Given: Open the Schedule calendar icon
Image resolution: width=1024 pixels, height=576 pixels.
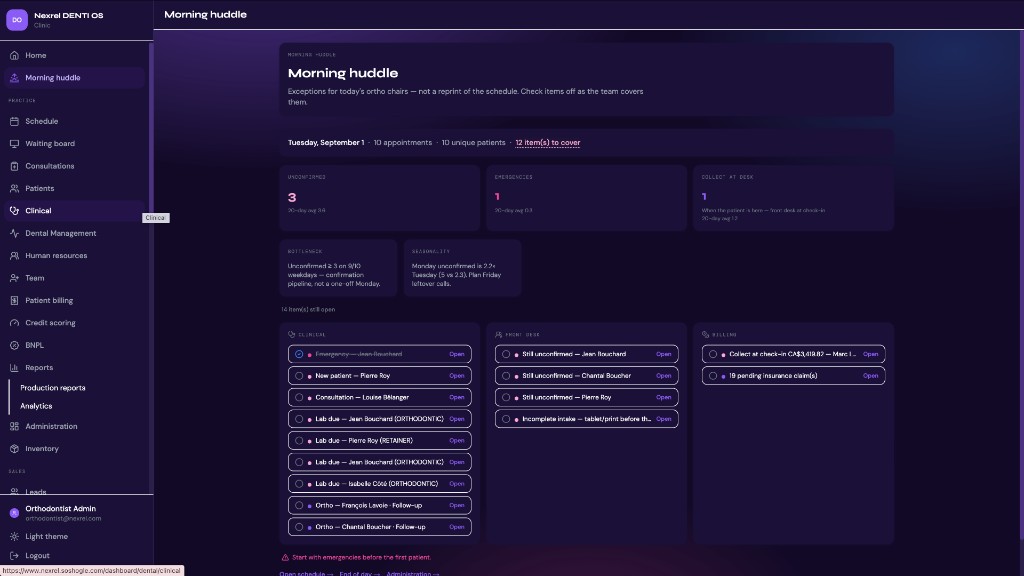Looking at the screenshot, I should pyautogui.click(x=14, y=121).
